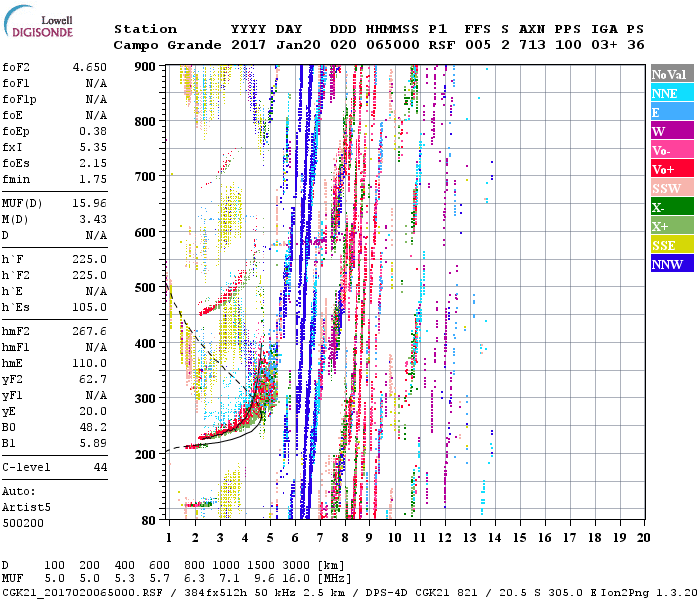Select the W purple legend swatch

(672, 131)
